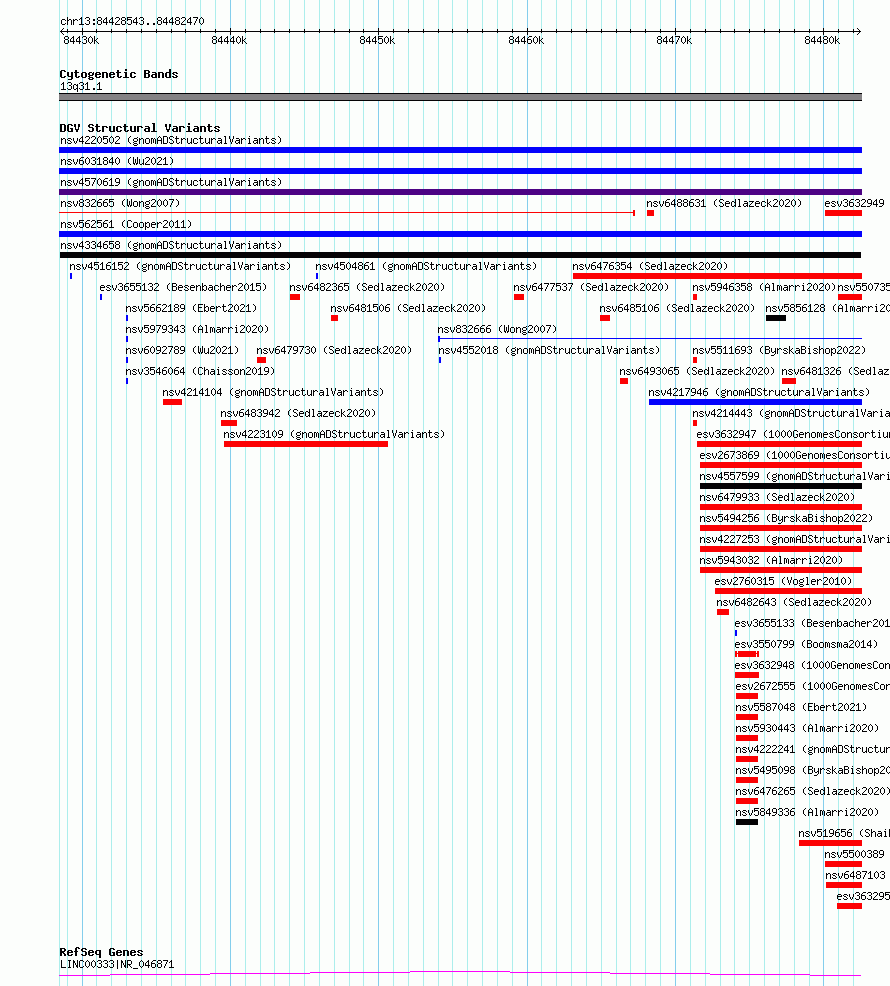Click red bar under nsv6476354
The image size is (890, 986).
(x=717, y=276)
